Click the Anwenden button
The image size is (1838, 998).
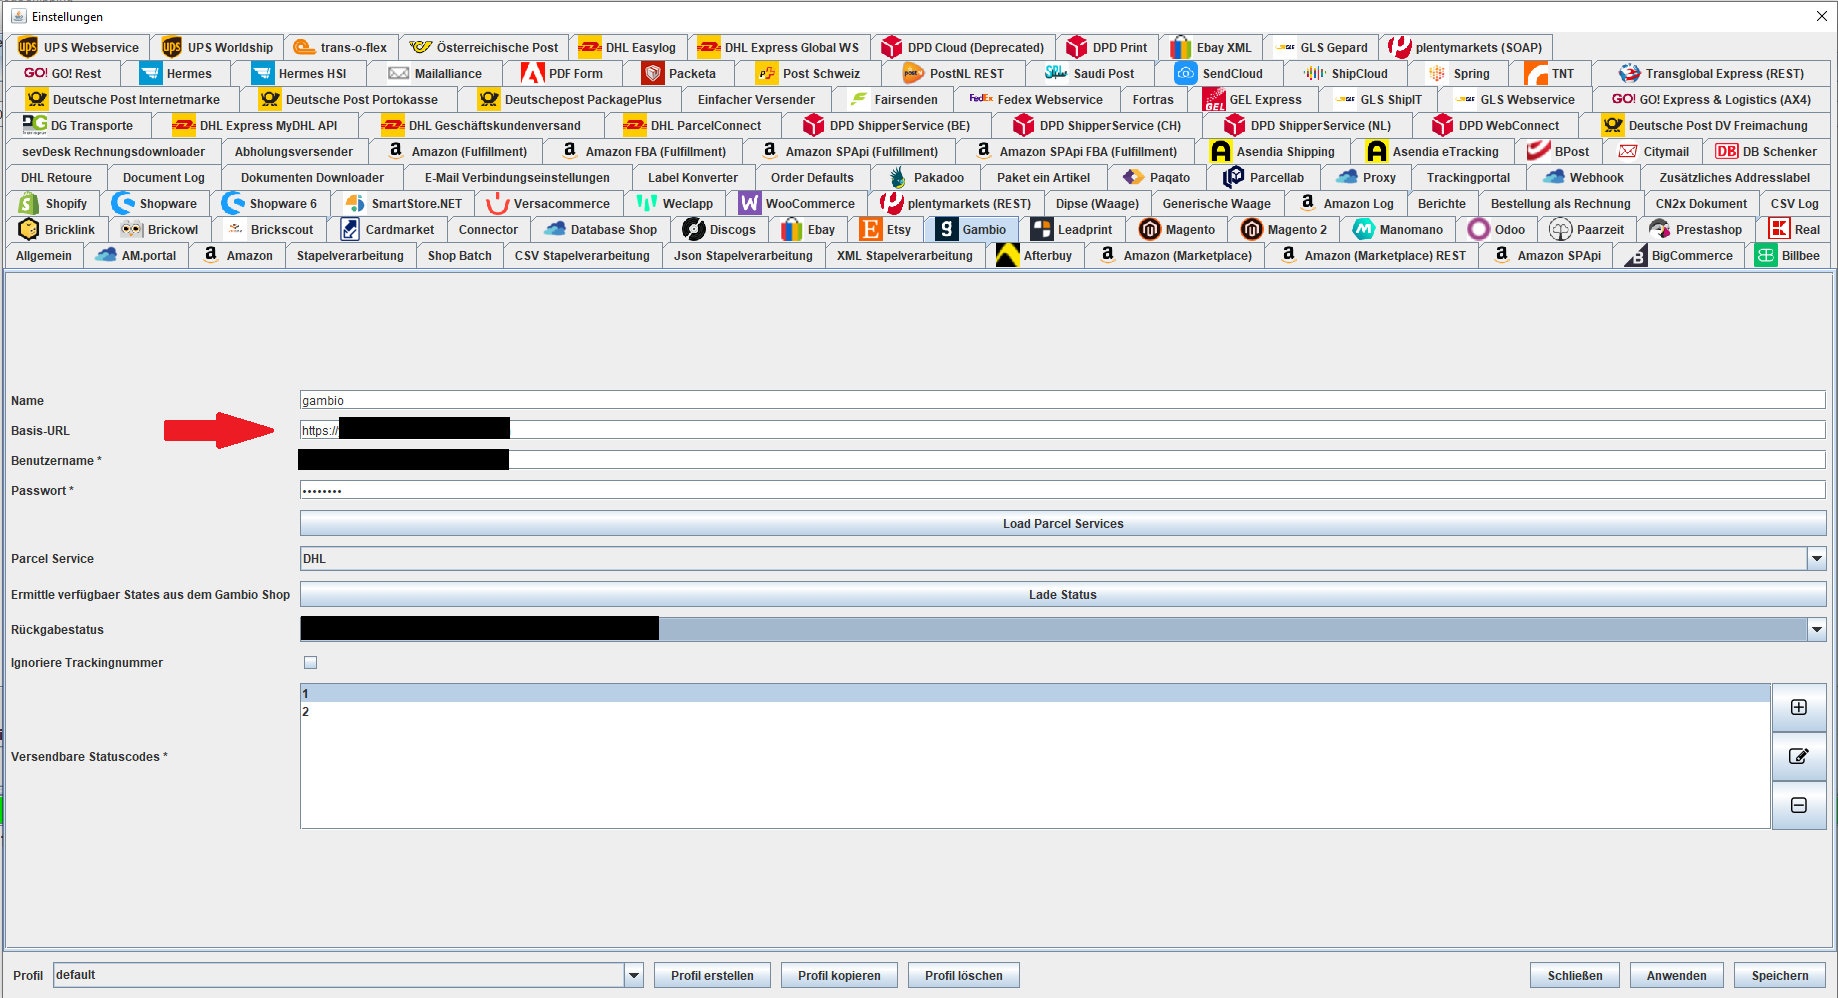(x=1677, y=975)
